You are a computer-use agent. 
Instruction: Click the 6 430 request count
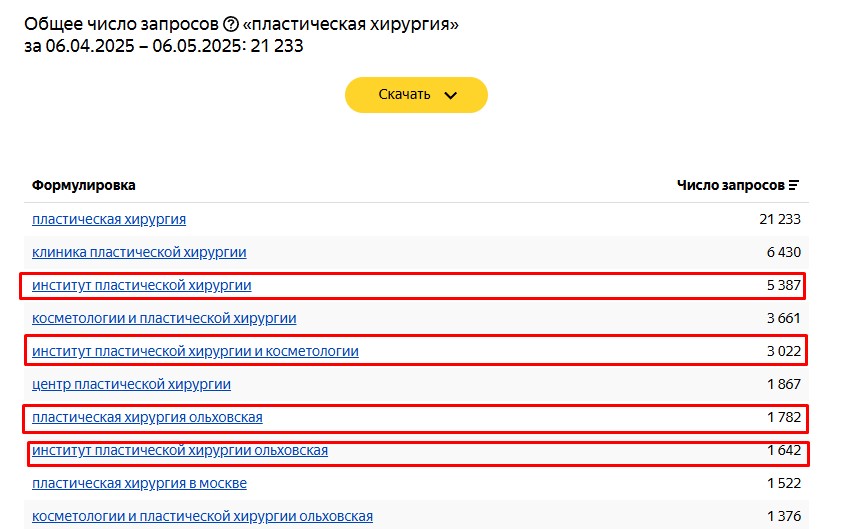click(784, 252)
